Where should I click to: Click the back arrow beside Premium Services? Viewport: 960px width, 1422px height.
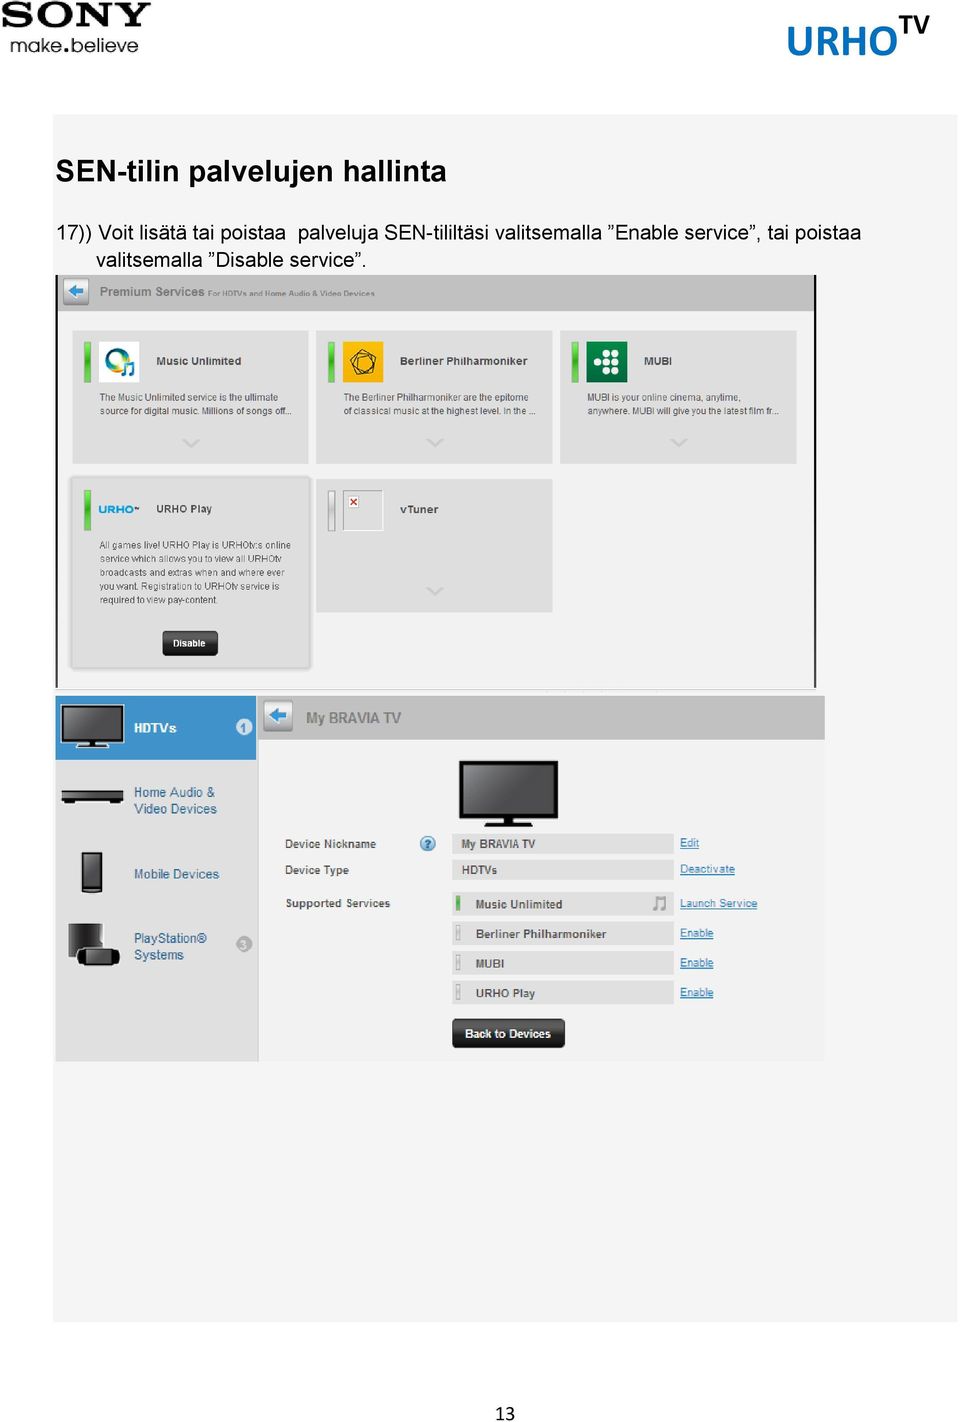pos(76,291)
